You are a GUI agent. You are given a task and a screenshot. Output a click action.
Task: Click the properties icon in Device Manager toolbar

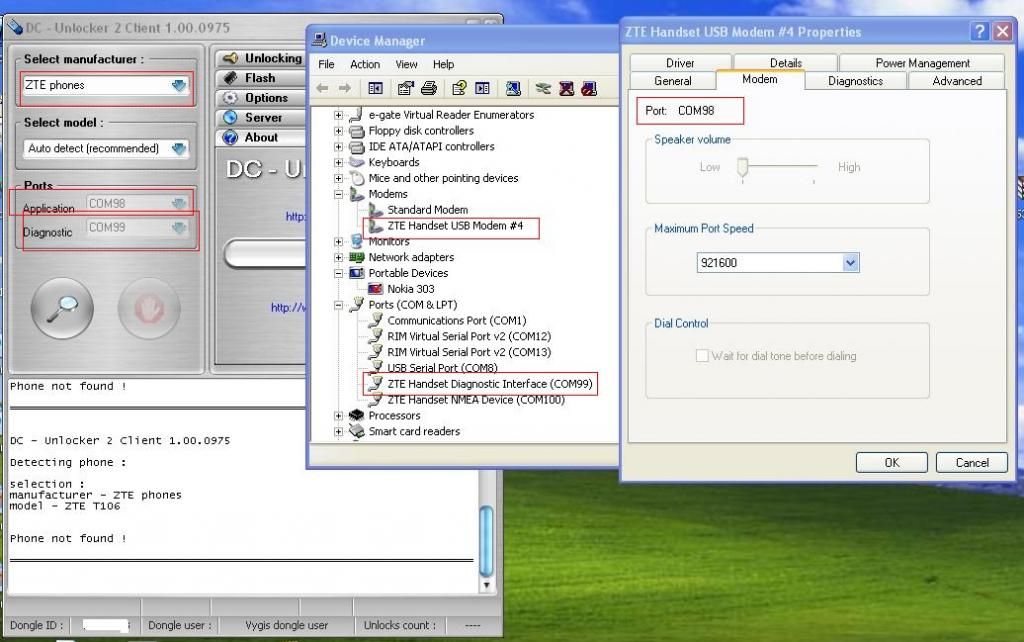(406, 89)
